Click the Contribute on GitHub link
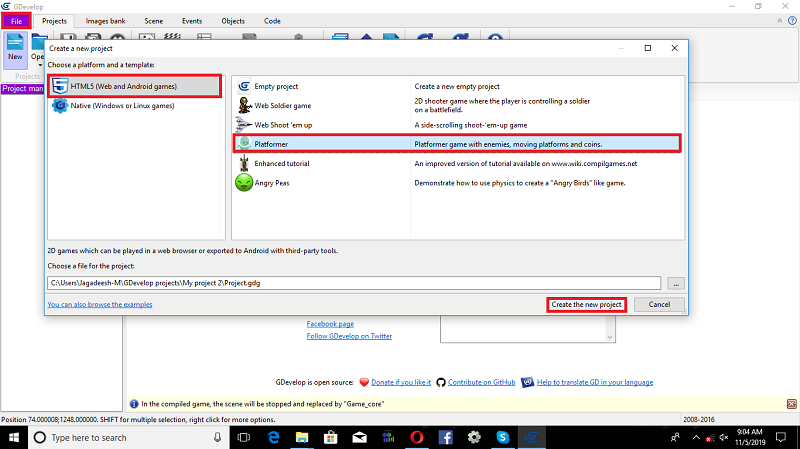 click(481, 382)
